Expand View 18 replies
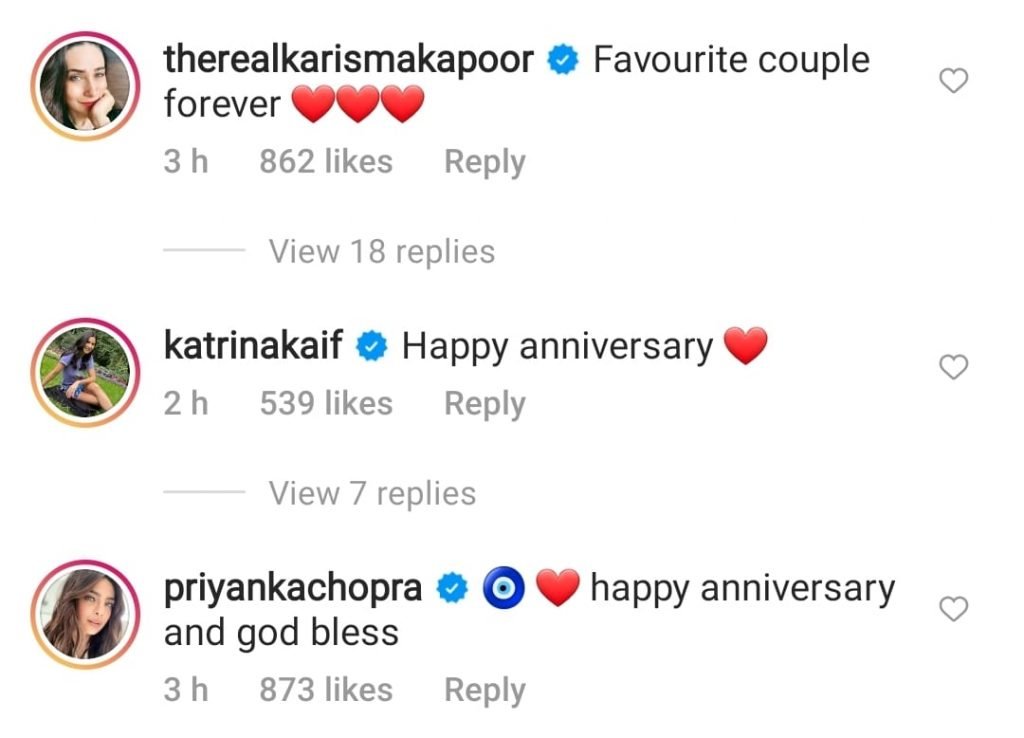Viewport: 1024px width, 738px height. (x=381, y=251)
